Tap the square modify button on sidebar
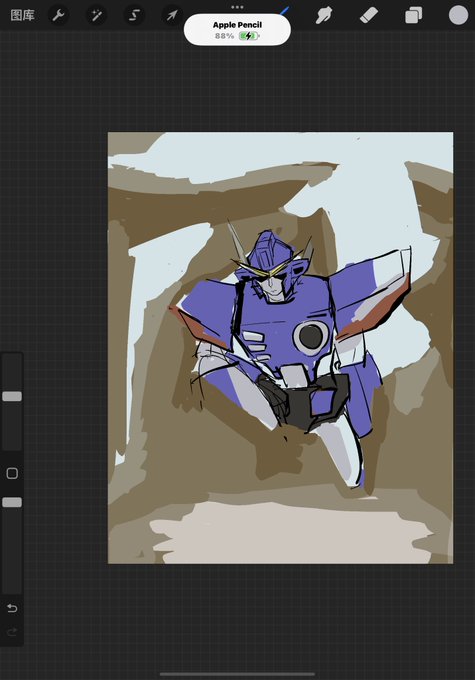The image size is (475, 680). point(12,473)
